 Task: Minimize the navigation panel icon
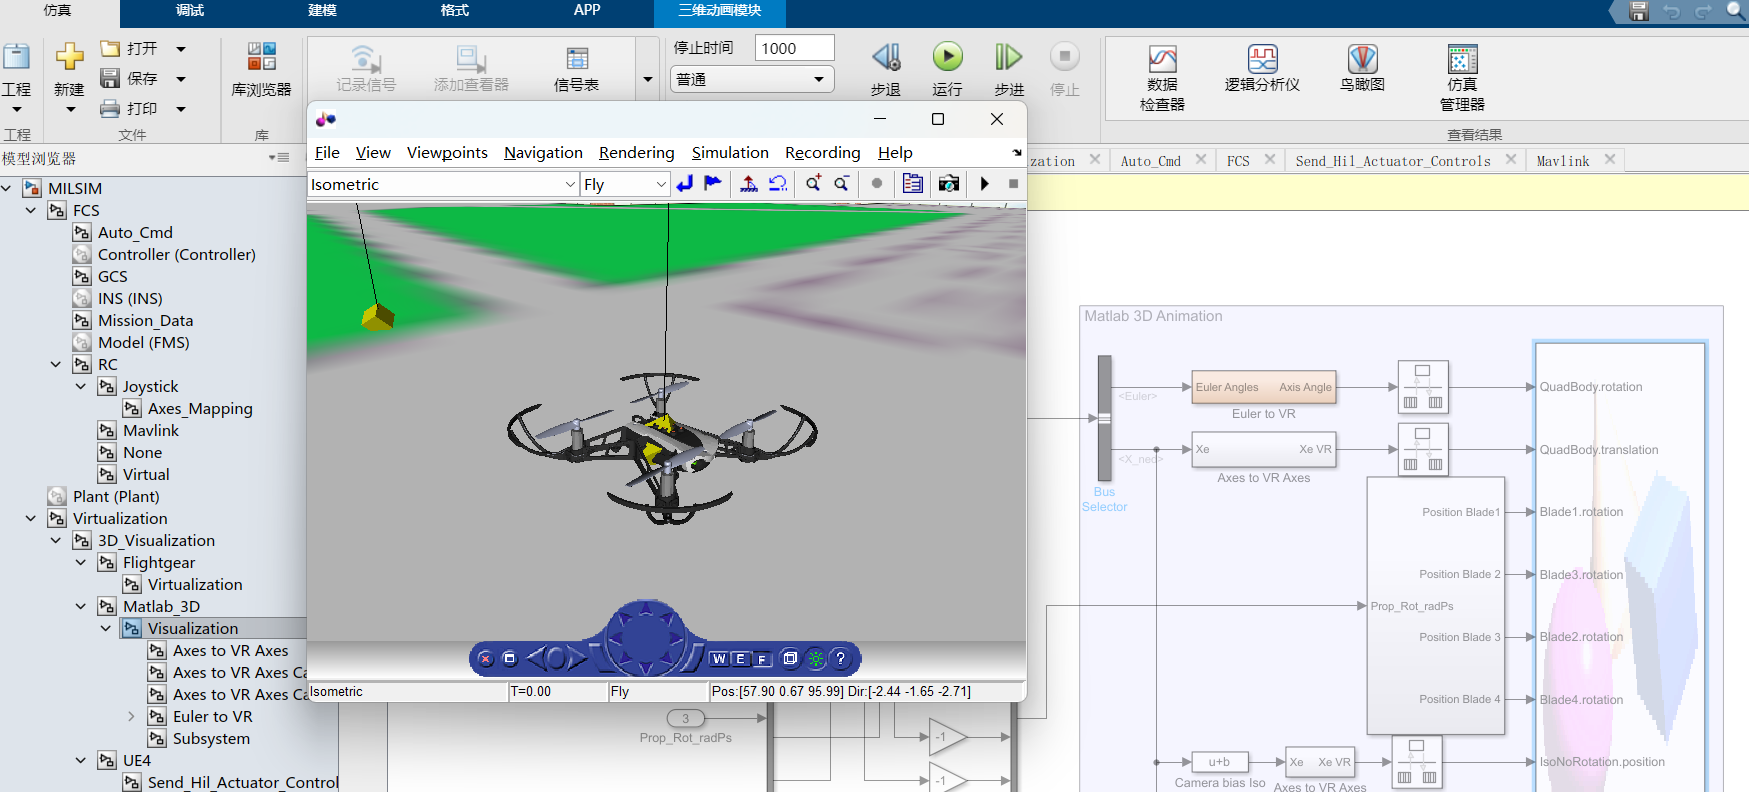(509, 658)
